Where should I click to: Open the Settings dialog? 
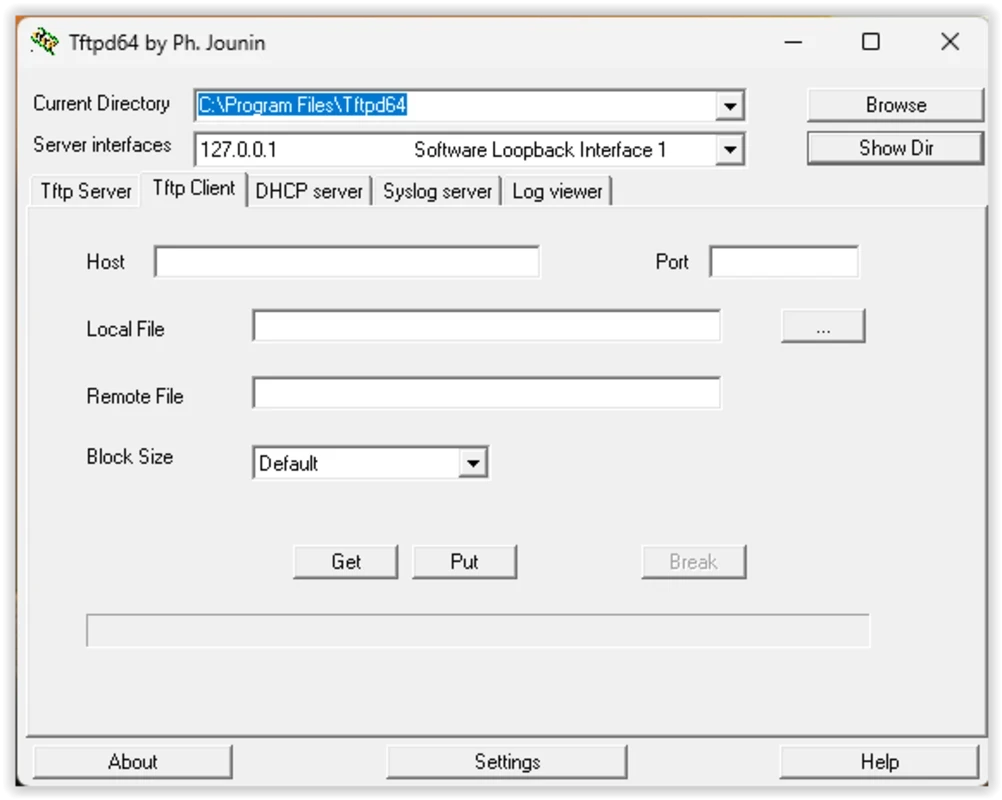(x=507, y=762)
